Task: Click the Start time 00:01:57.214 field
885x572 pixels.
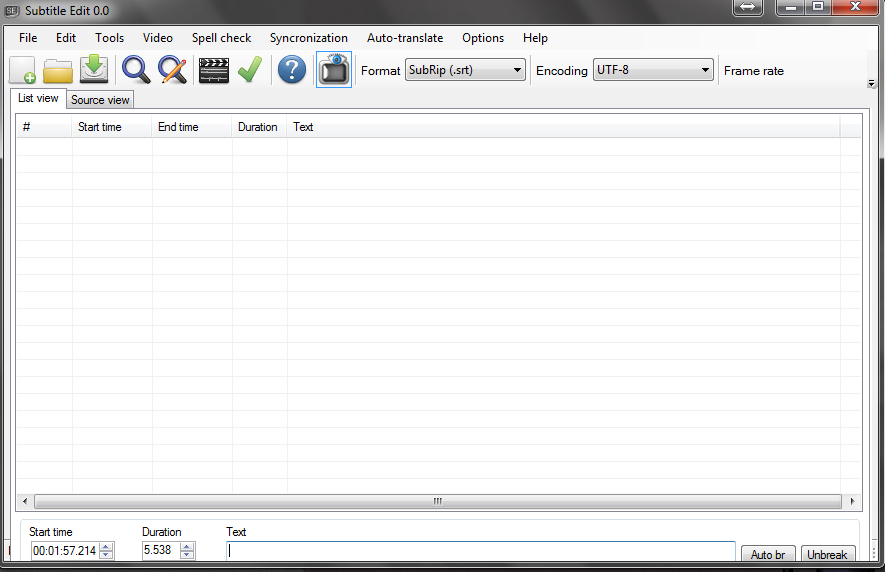Action: point(64,551)
